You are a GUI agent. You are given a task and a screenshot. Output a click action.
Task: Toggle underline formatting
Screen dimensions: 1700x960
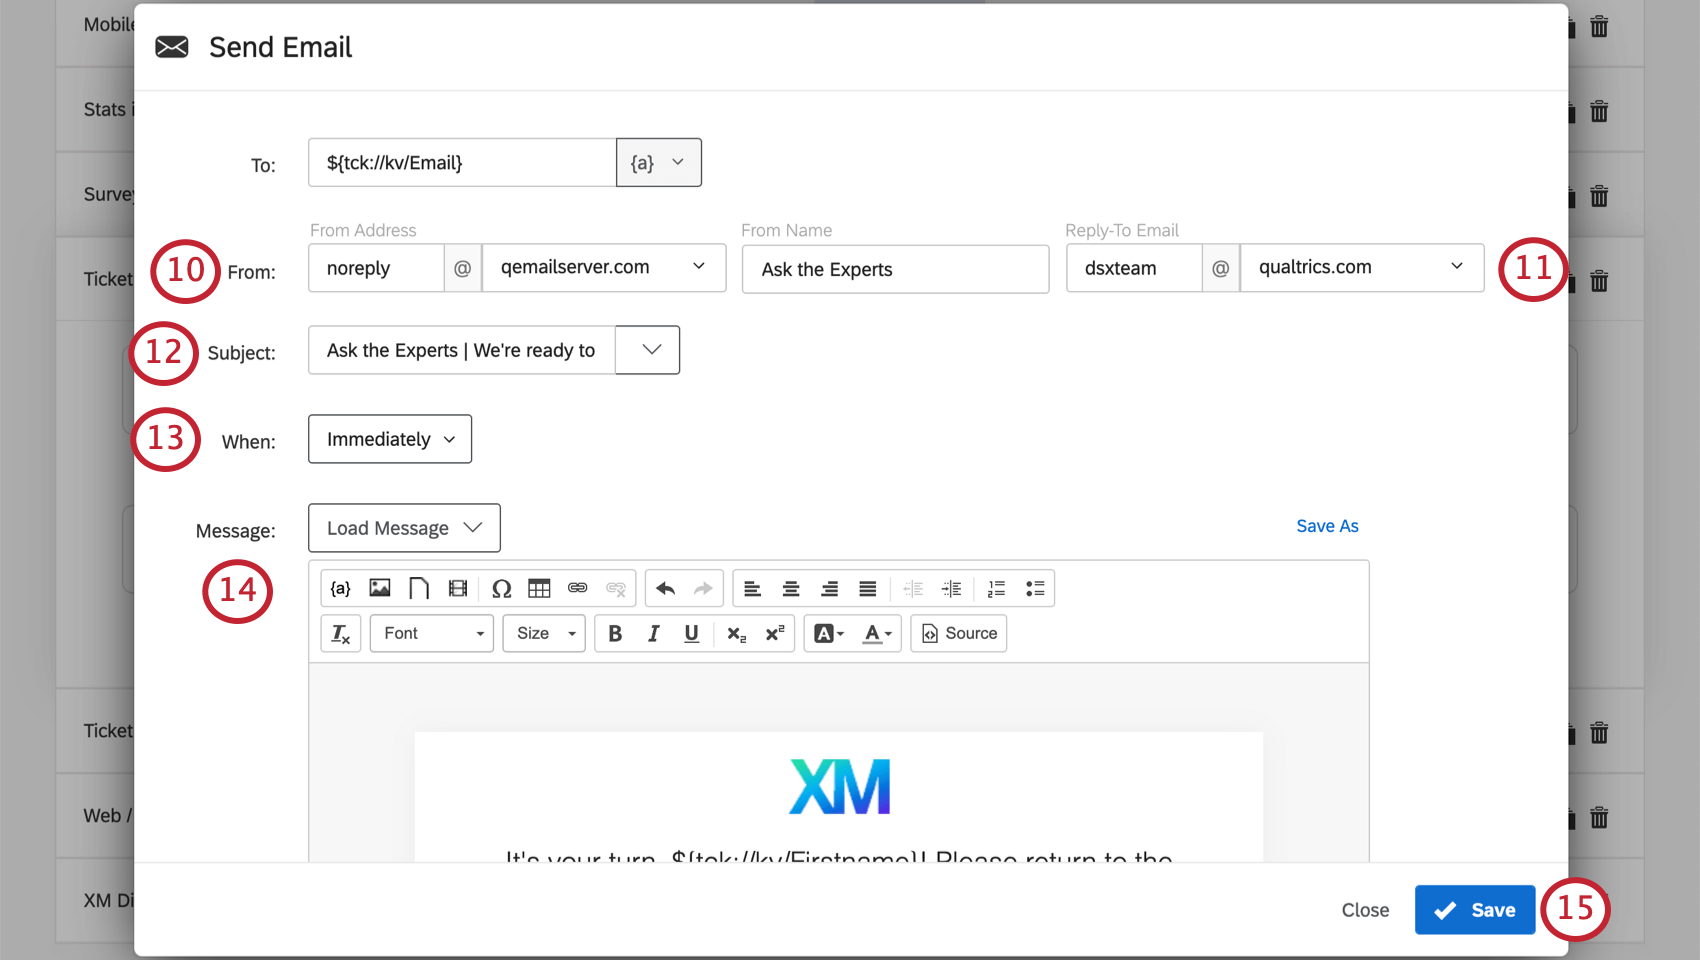691,633
